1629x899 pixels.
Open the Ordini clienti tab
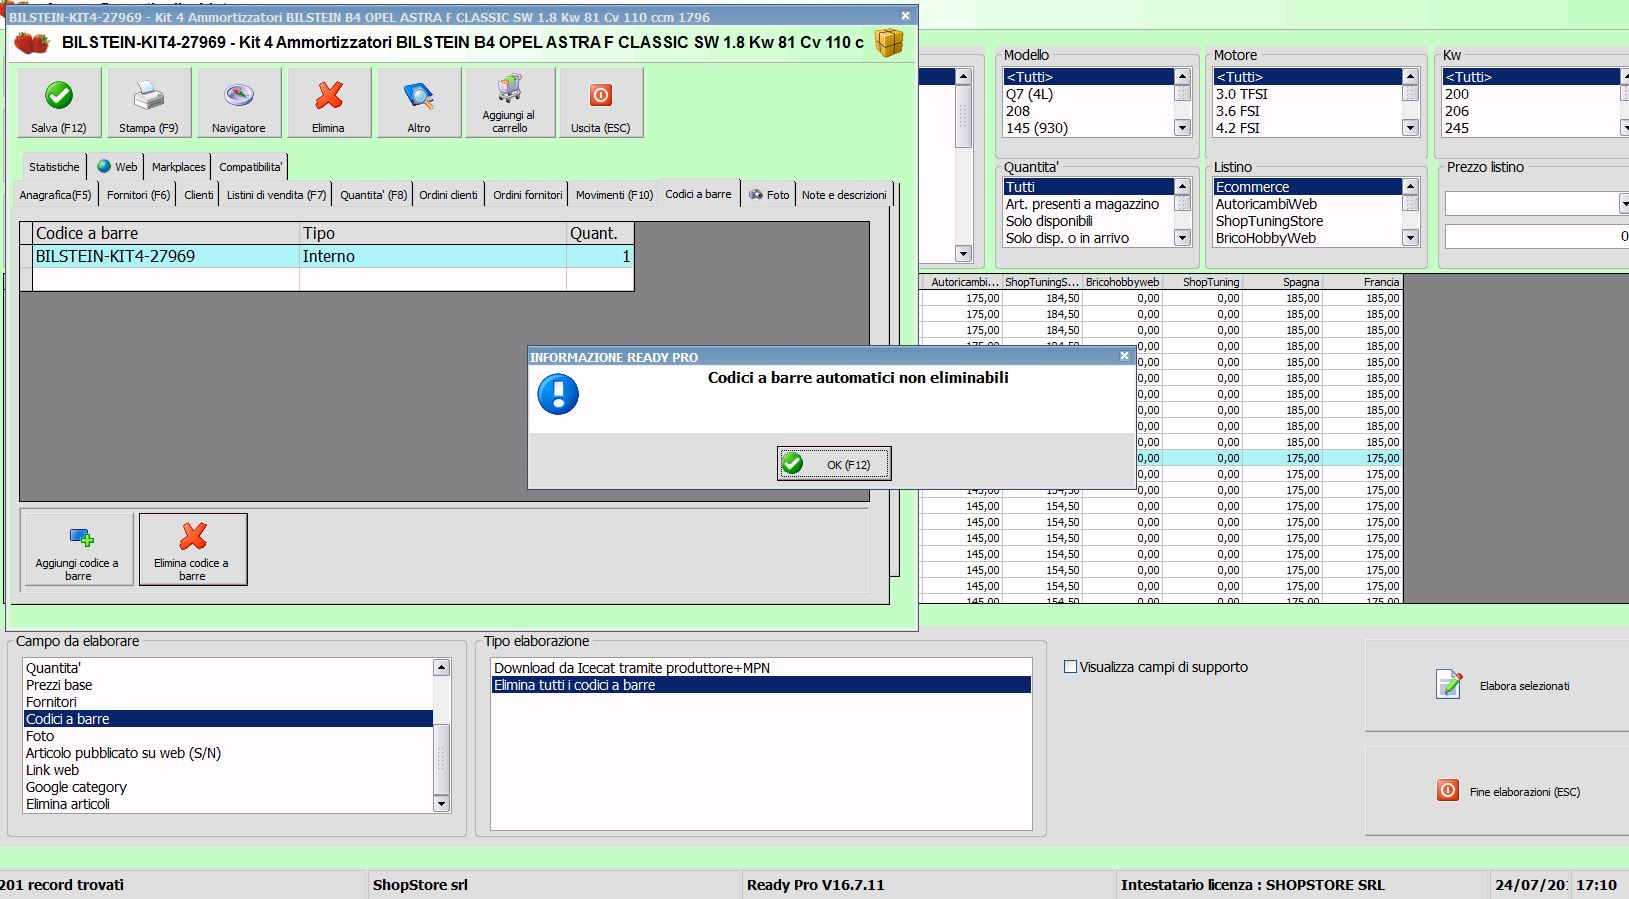[448, 195]
